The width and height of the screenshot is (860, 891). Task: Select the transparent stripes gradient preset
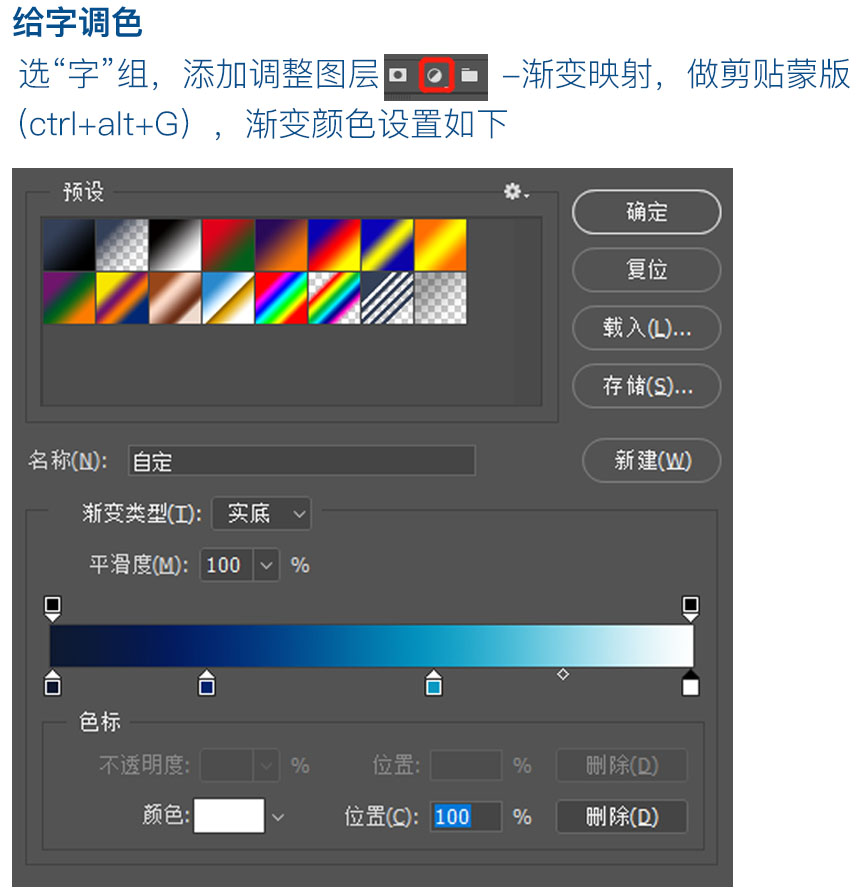[387, 298]
